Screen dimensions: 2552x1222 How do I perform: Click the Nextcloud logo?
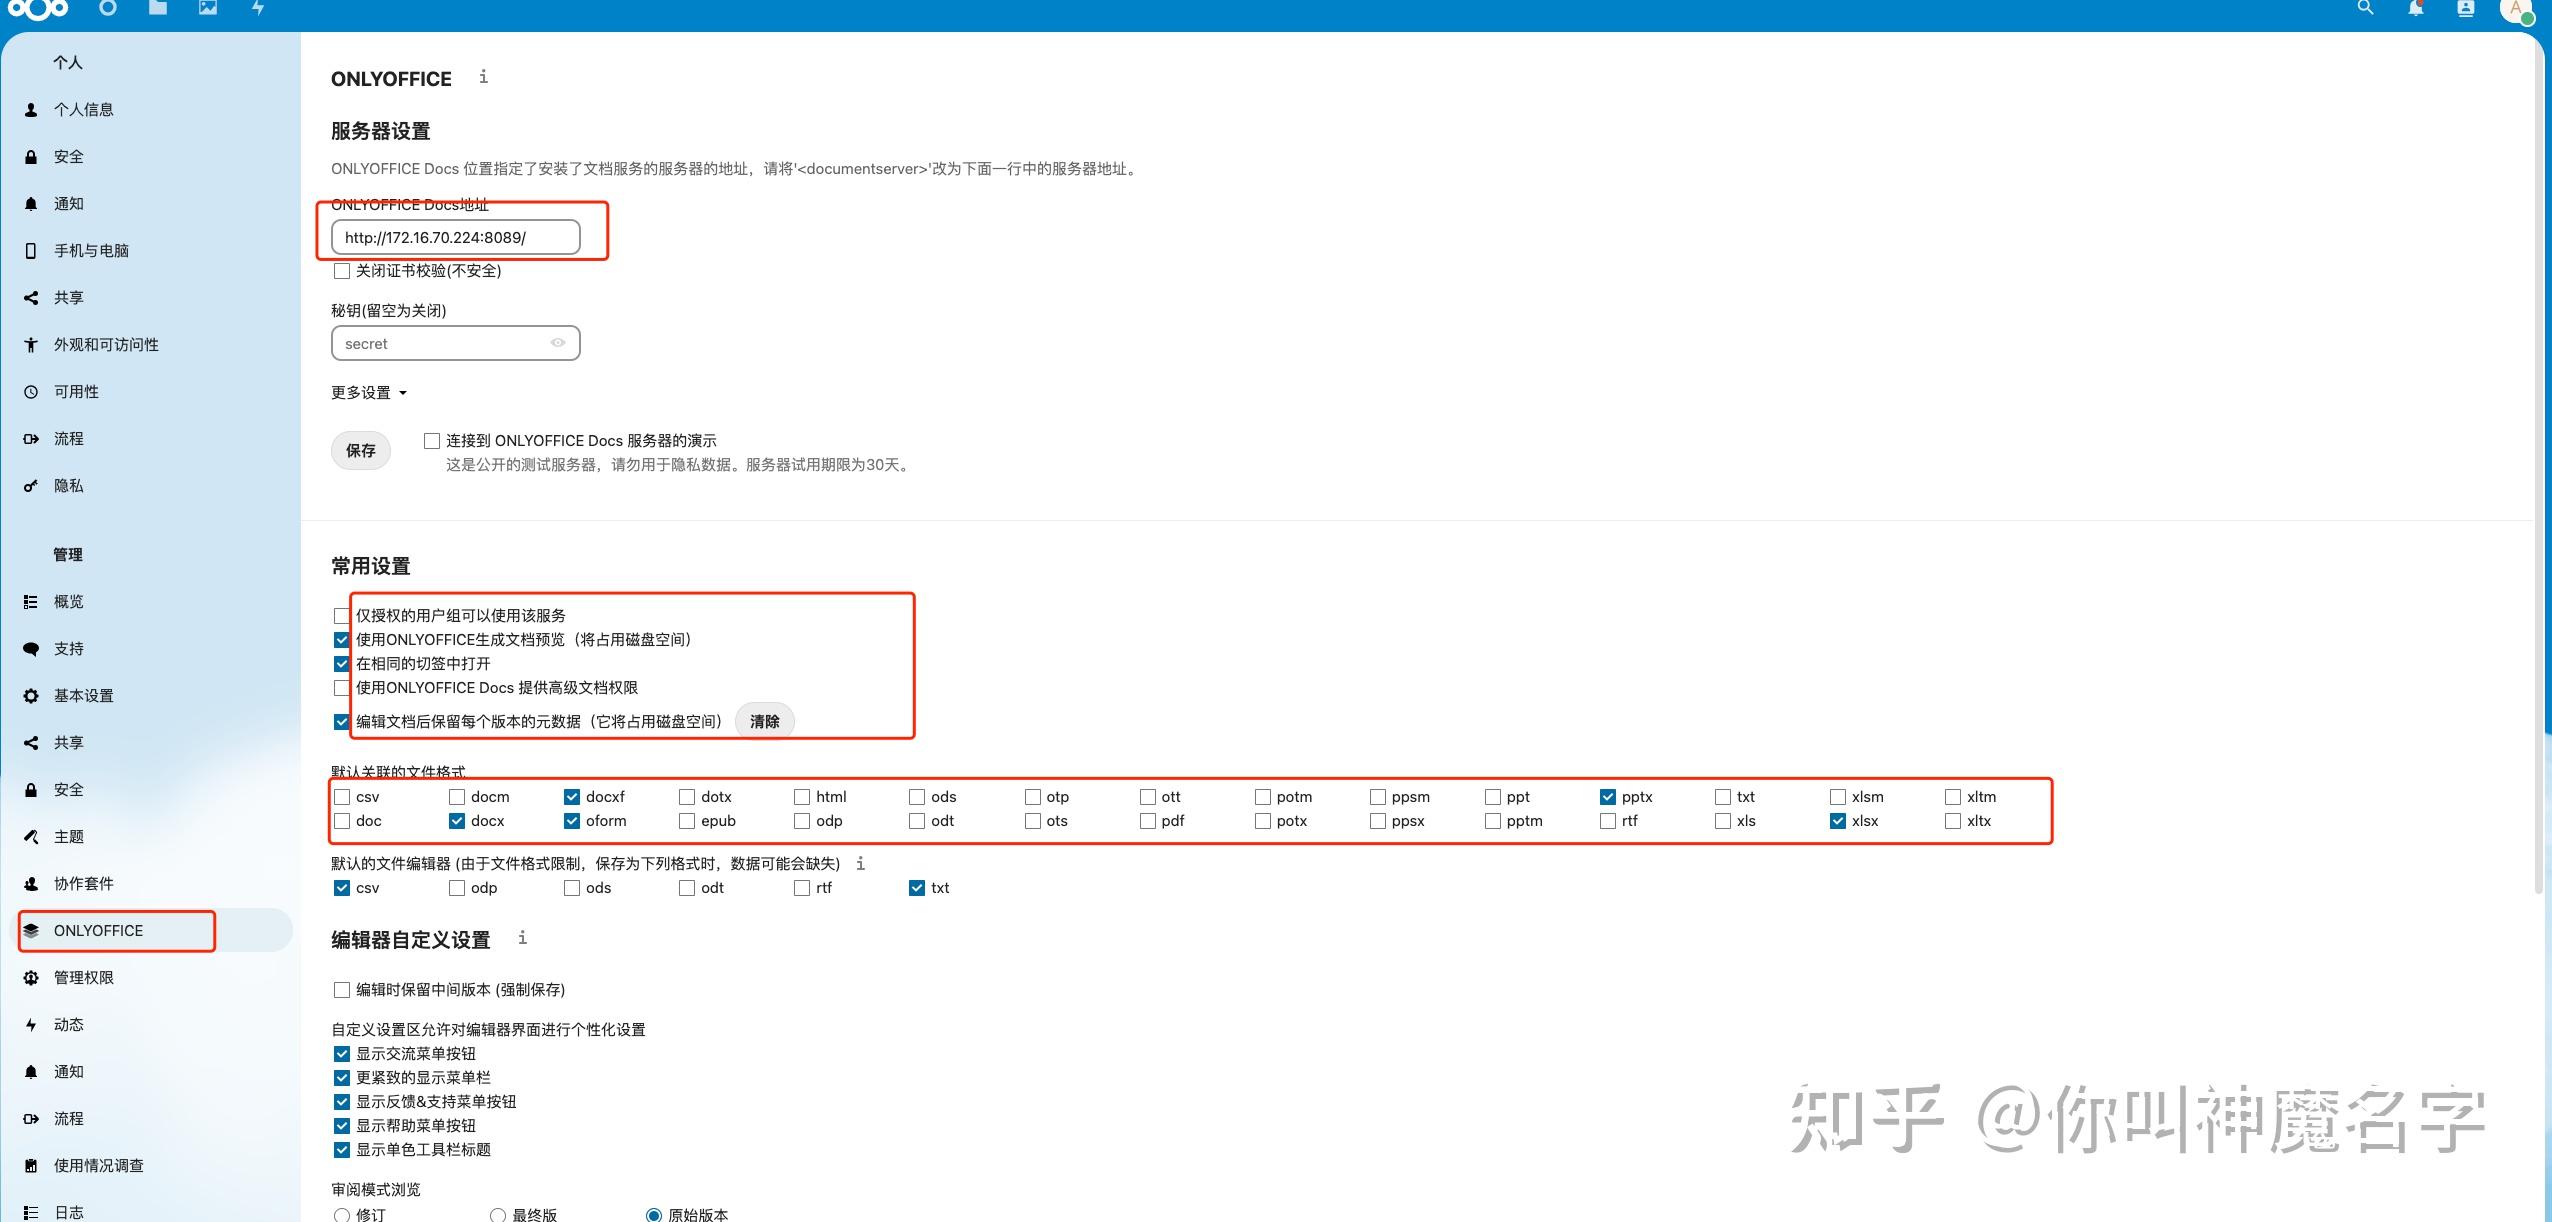pos(39,10)
